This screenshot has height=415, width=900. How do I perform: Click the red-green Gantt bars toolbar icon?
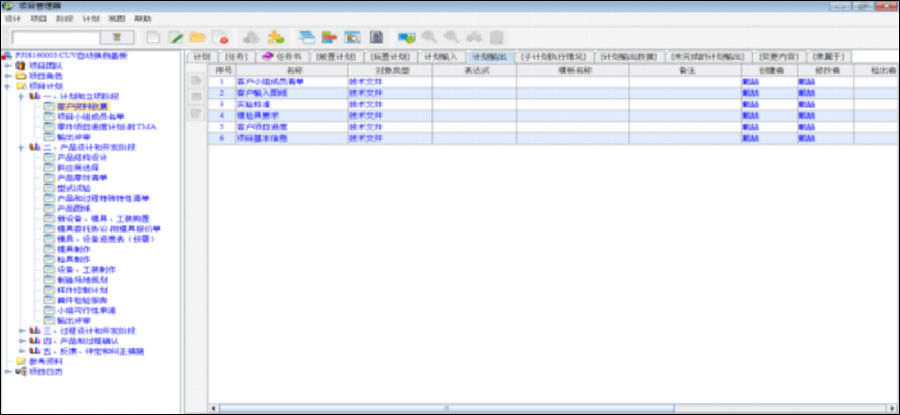point(329,37)
